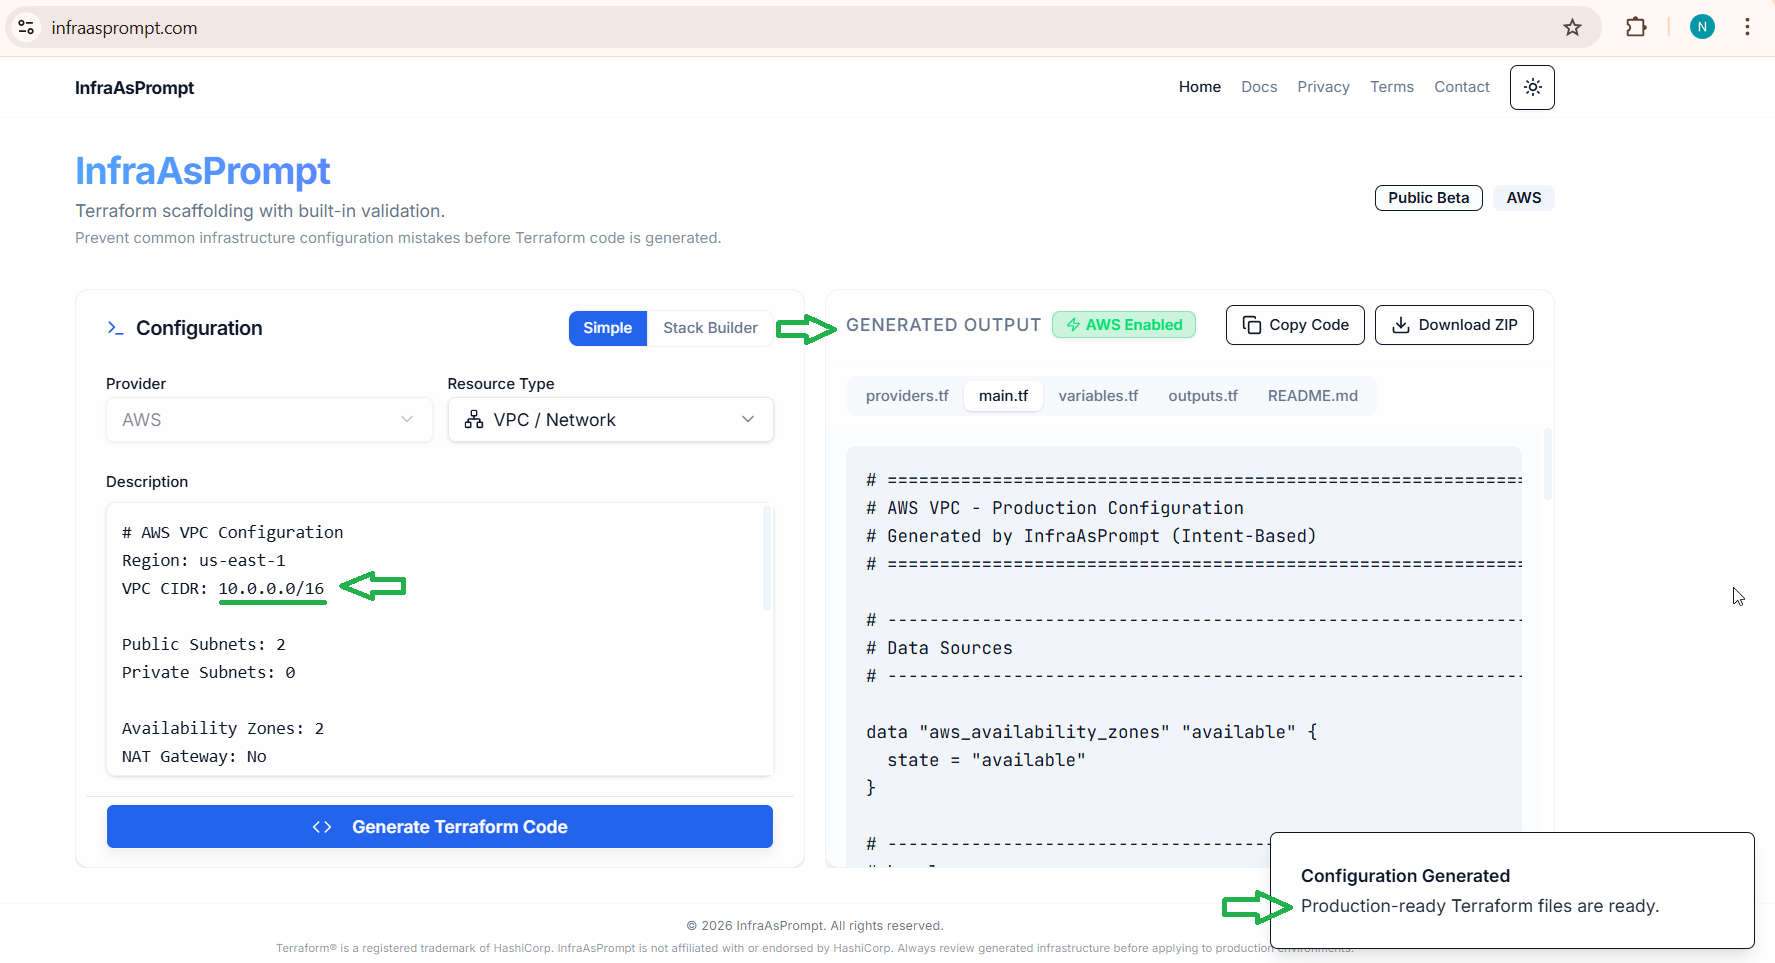Click the code output panel scrollbar
Screen dimensions: 1775x963
pos(1547,465)
